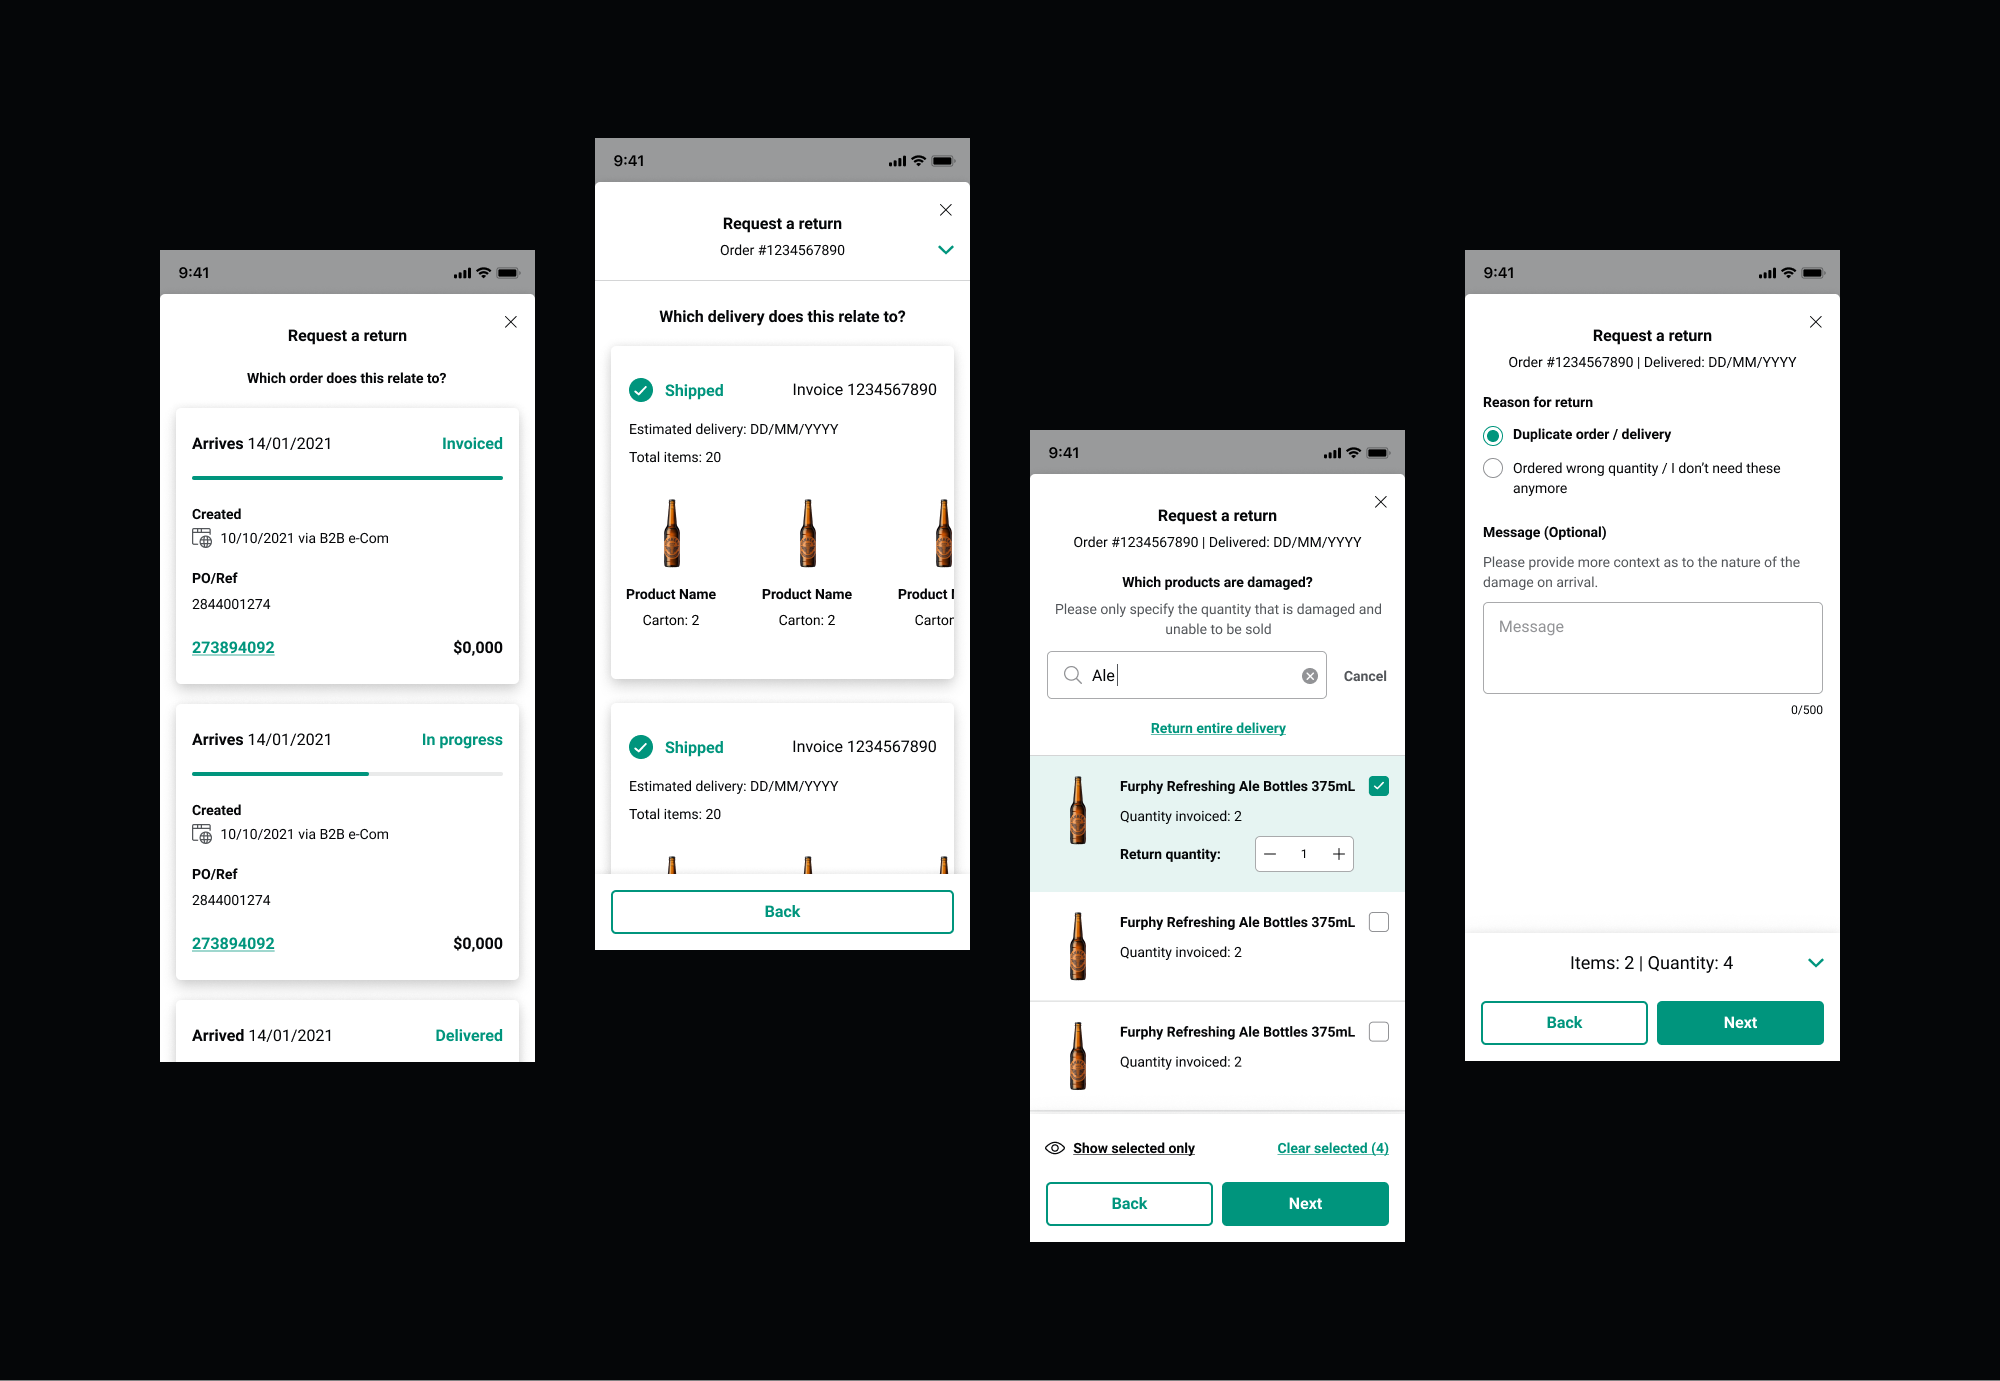Expand the Order #1234567890 header chevron
The height and width of the screenshot is (1381, 2000).
tap(945, 250)
